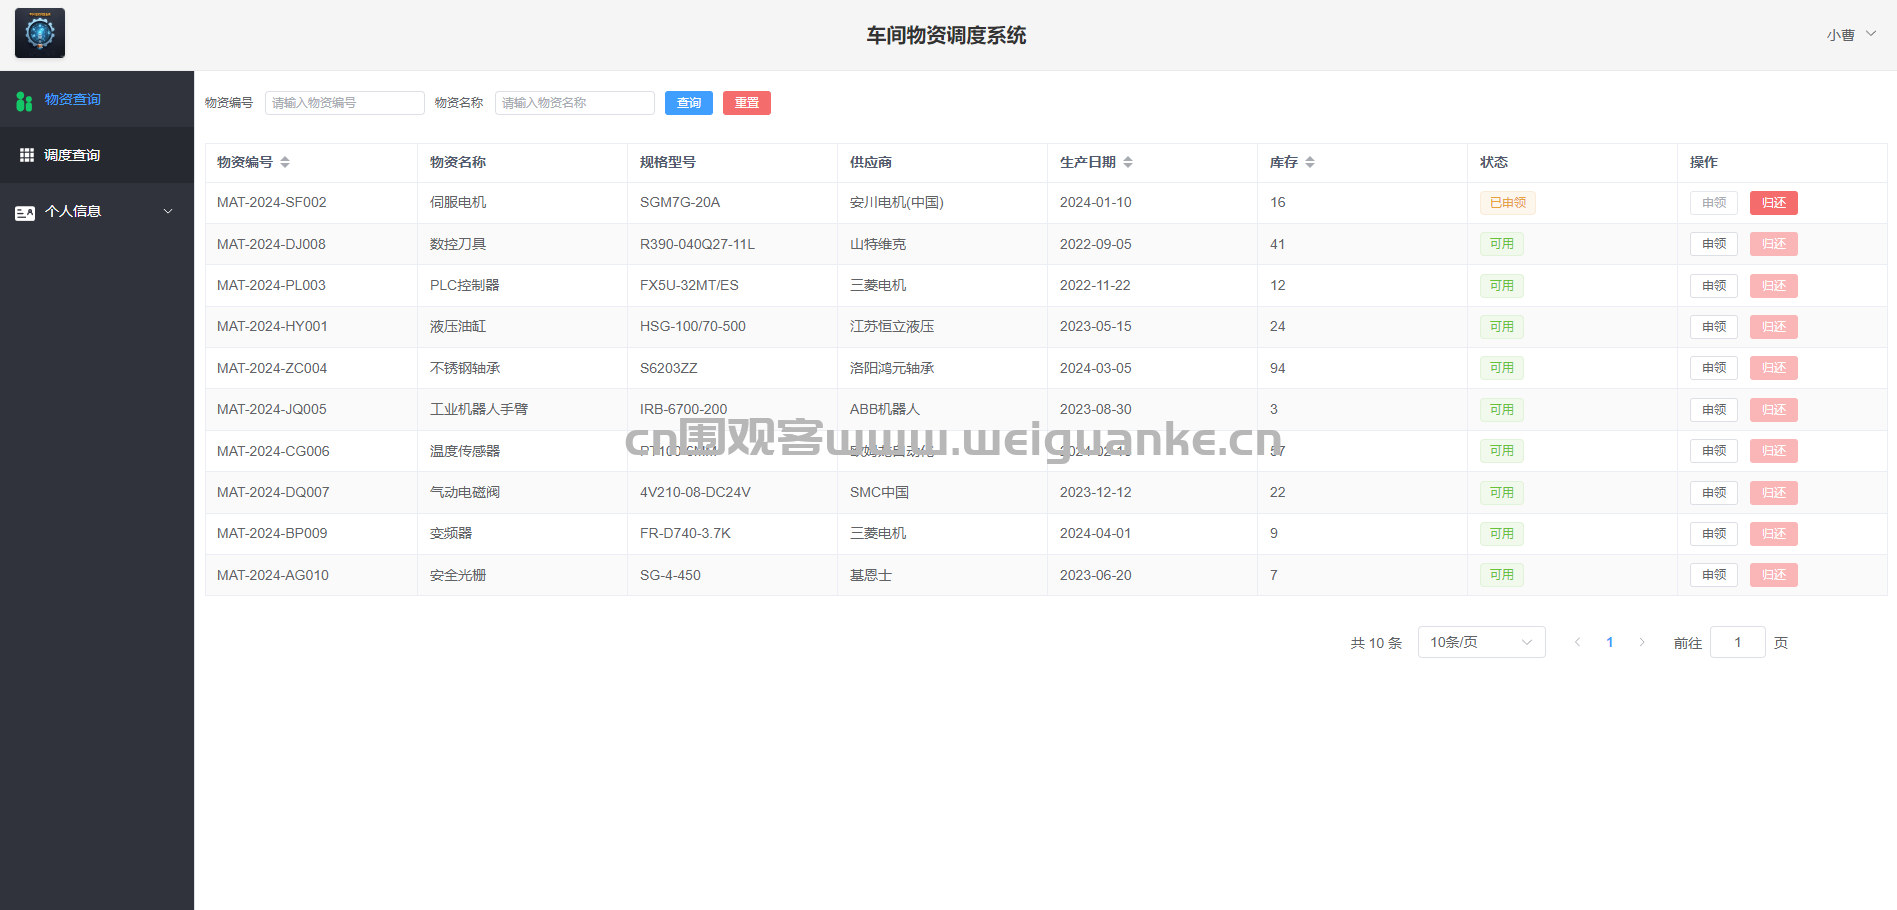Click cell 伺服电机

click(x=458, y=203)
